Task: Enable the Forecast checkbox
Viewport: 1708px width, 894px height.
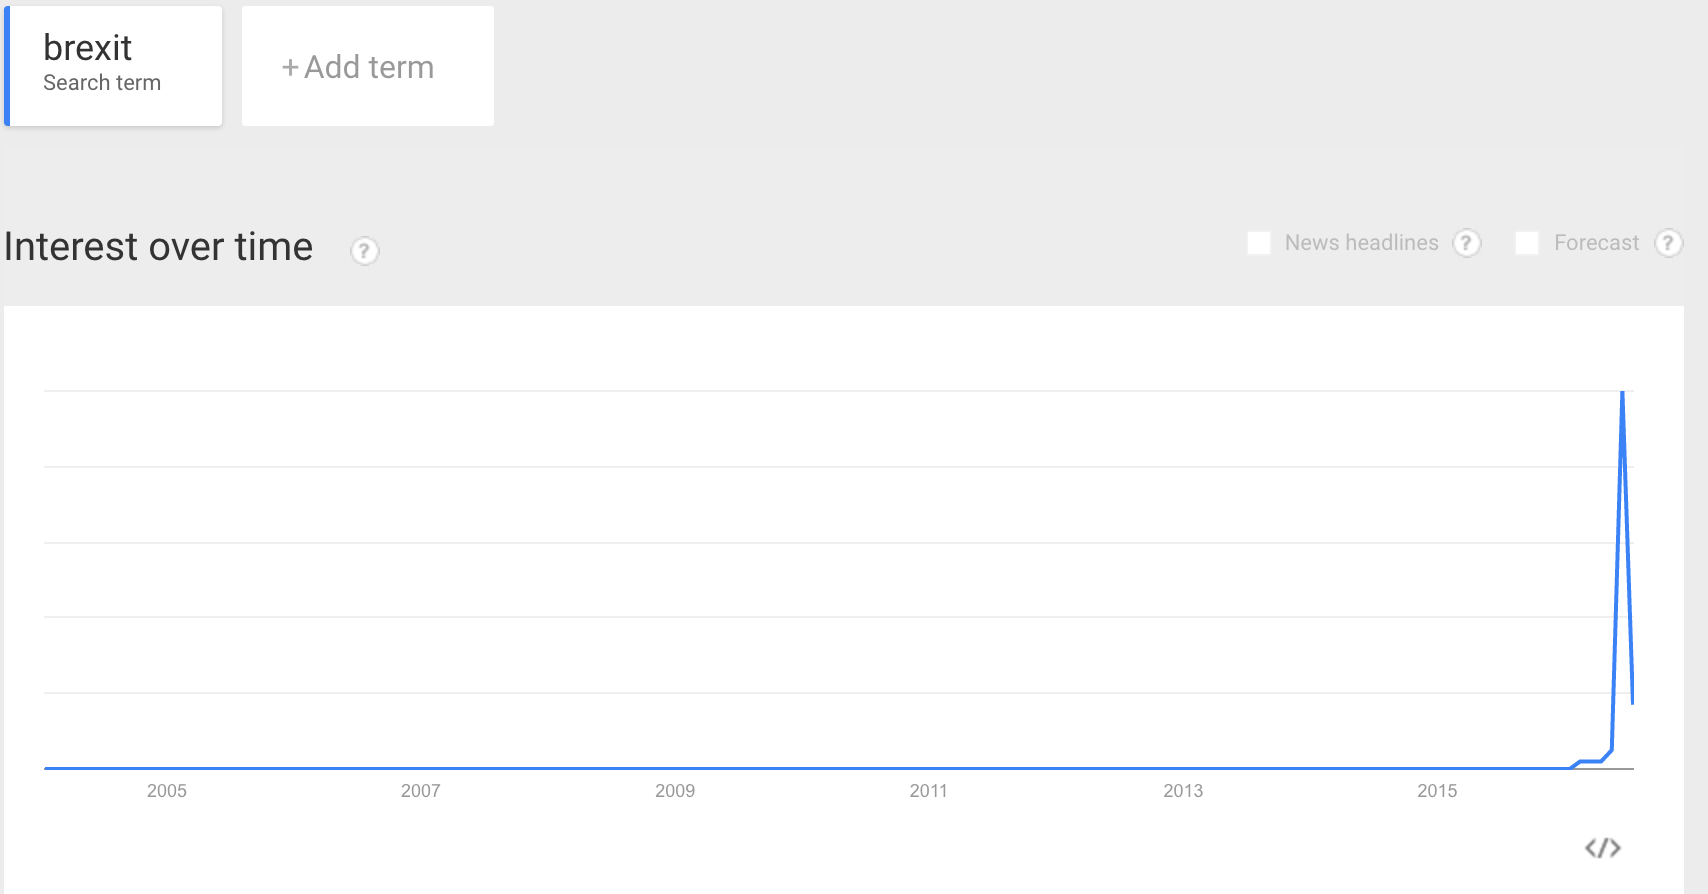Action: pos(1527,243)
